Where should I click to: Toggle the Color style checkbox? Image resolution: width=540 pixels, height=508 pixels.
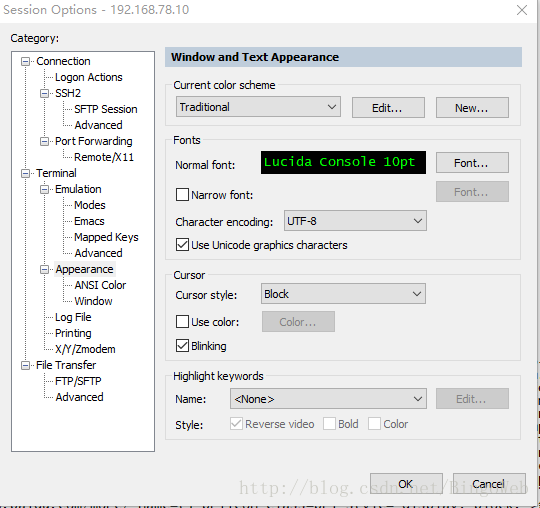[x=374, y=424]
